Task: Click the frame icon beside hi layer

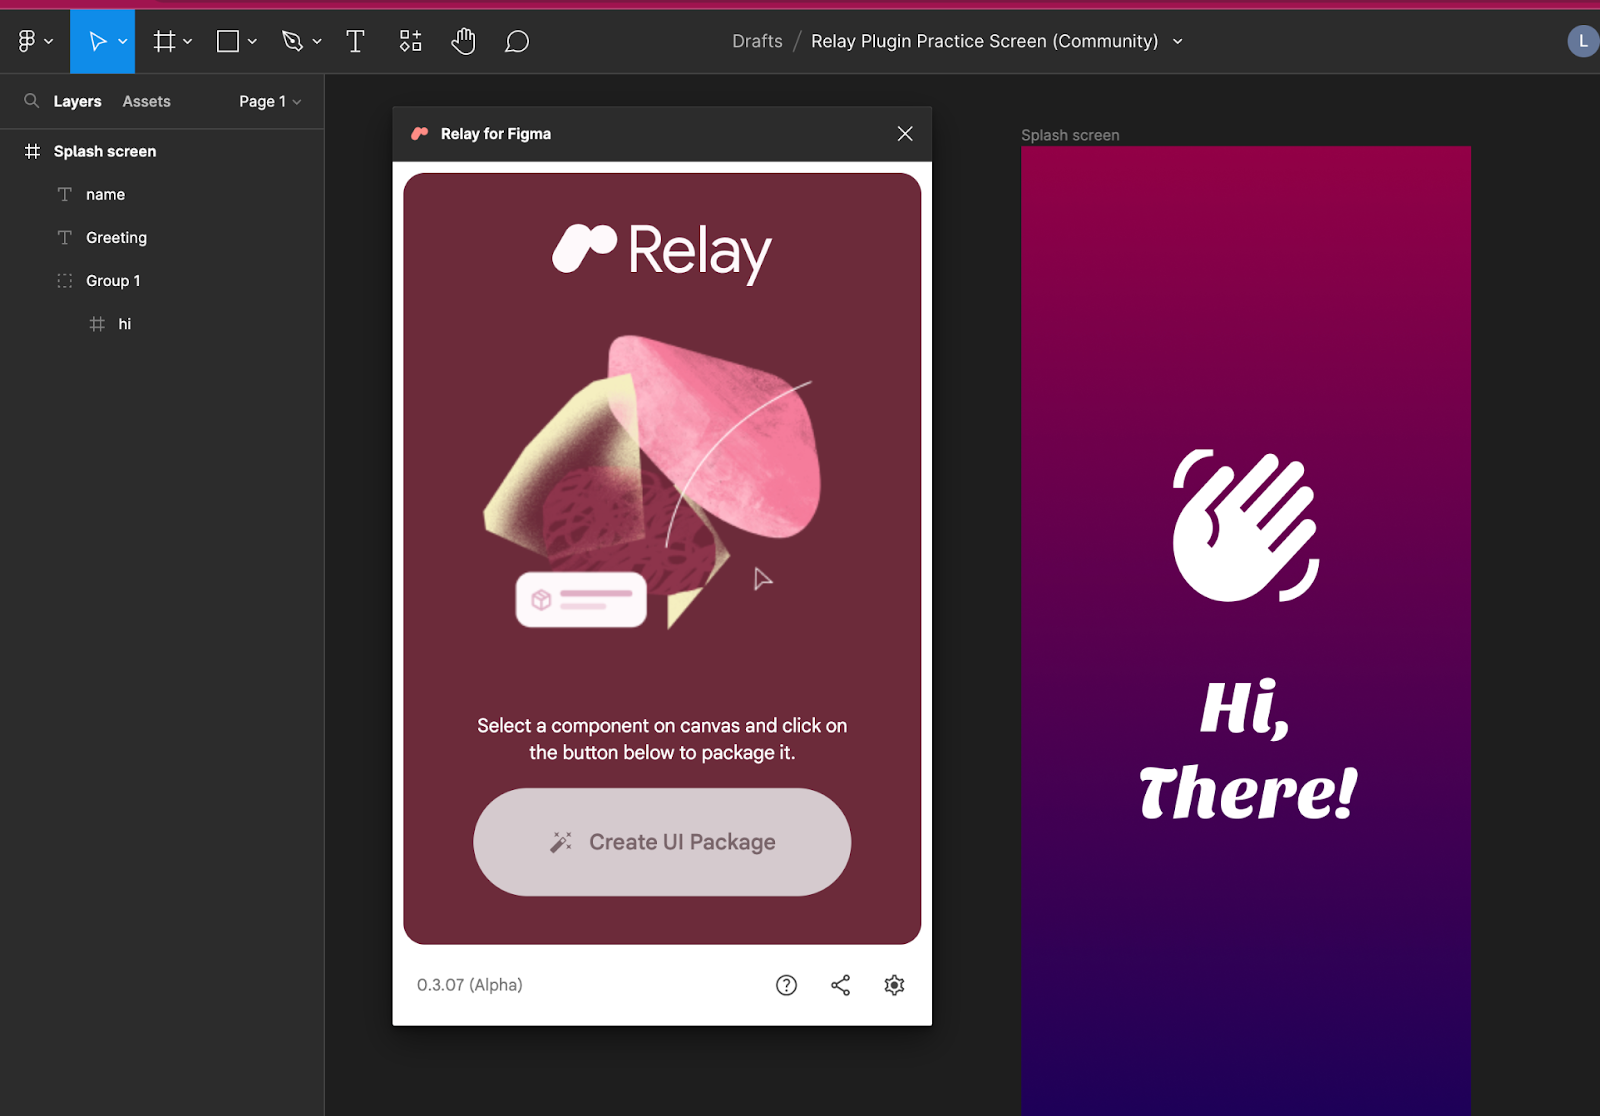Action: tap(97, 323)
